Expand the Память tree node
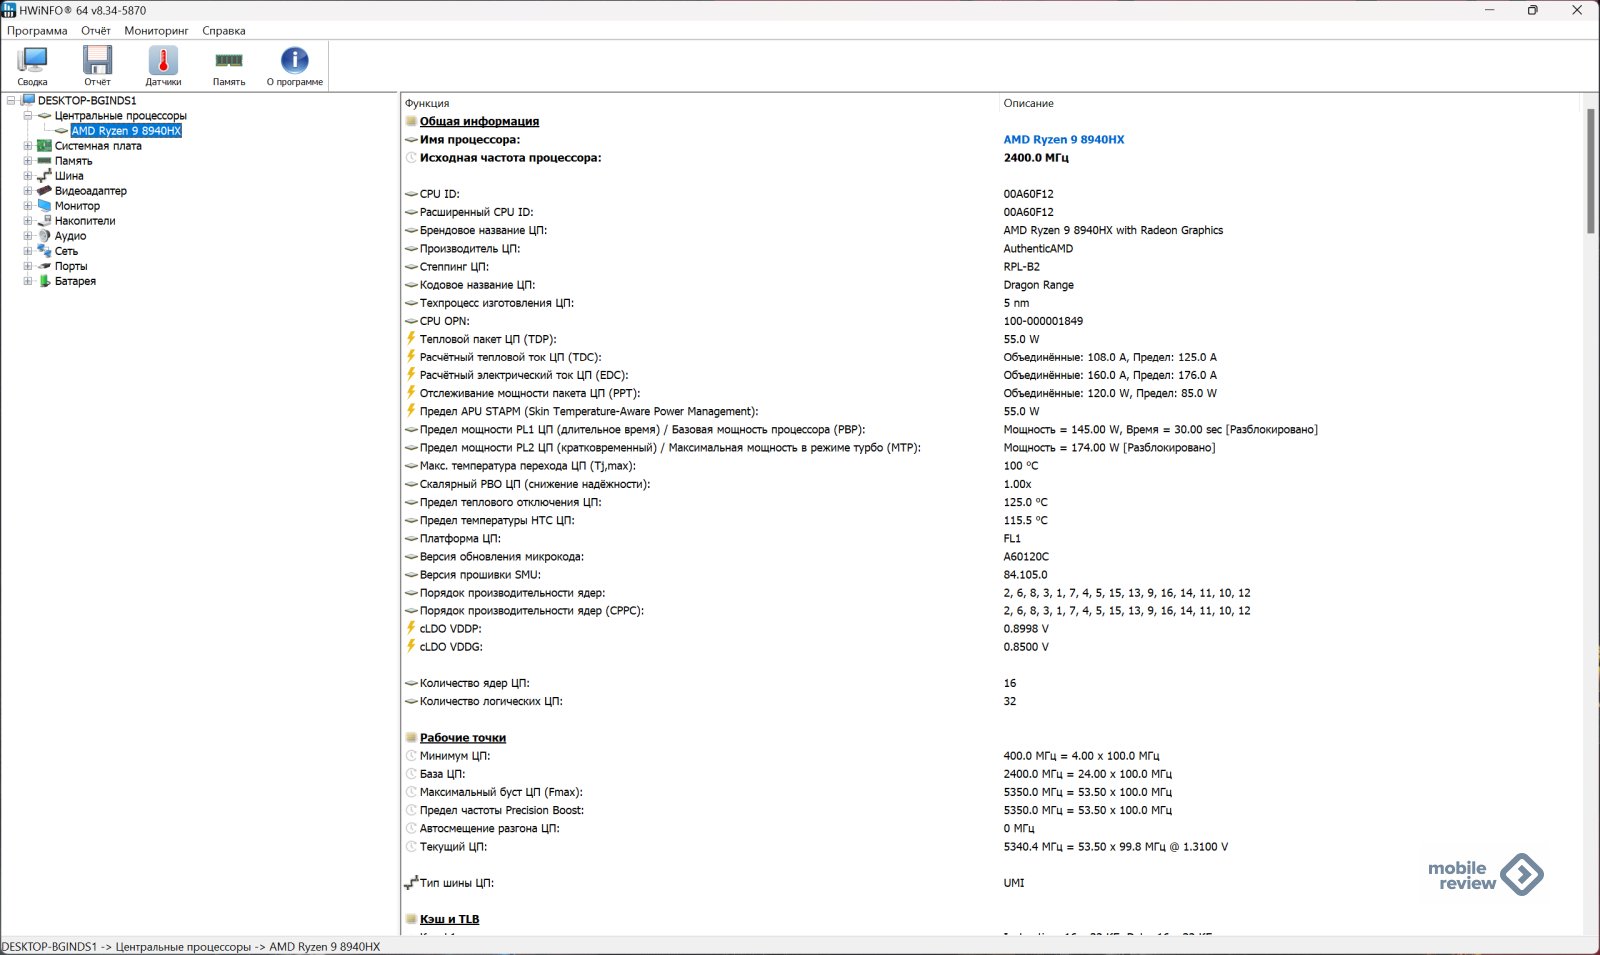The image size is (1600, 955). [x=28, y=161]
